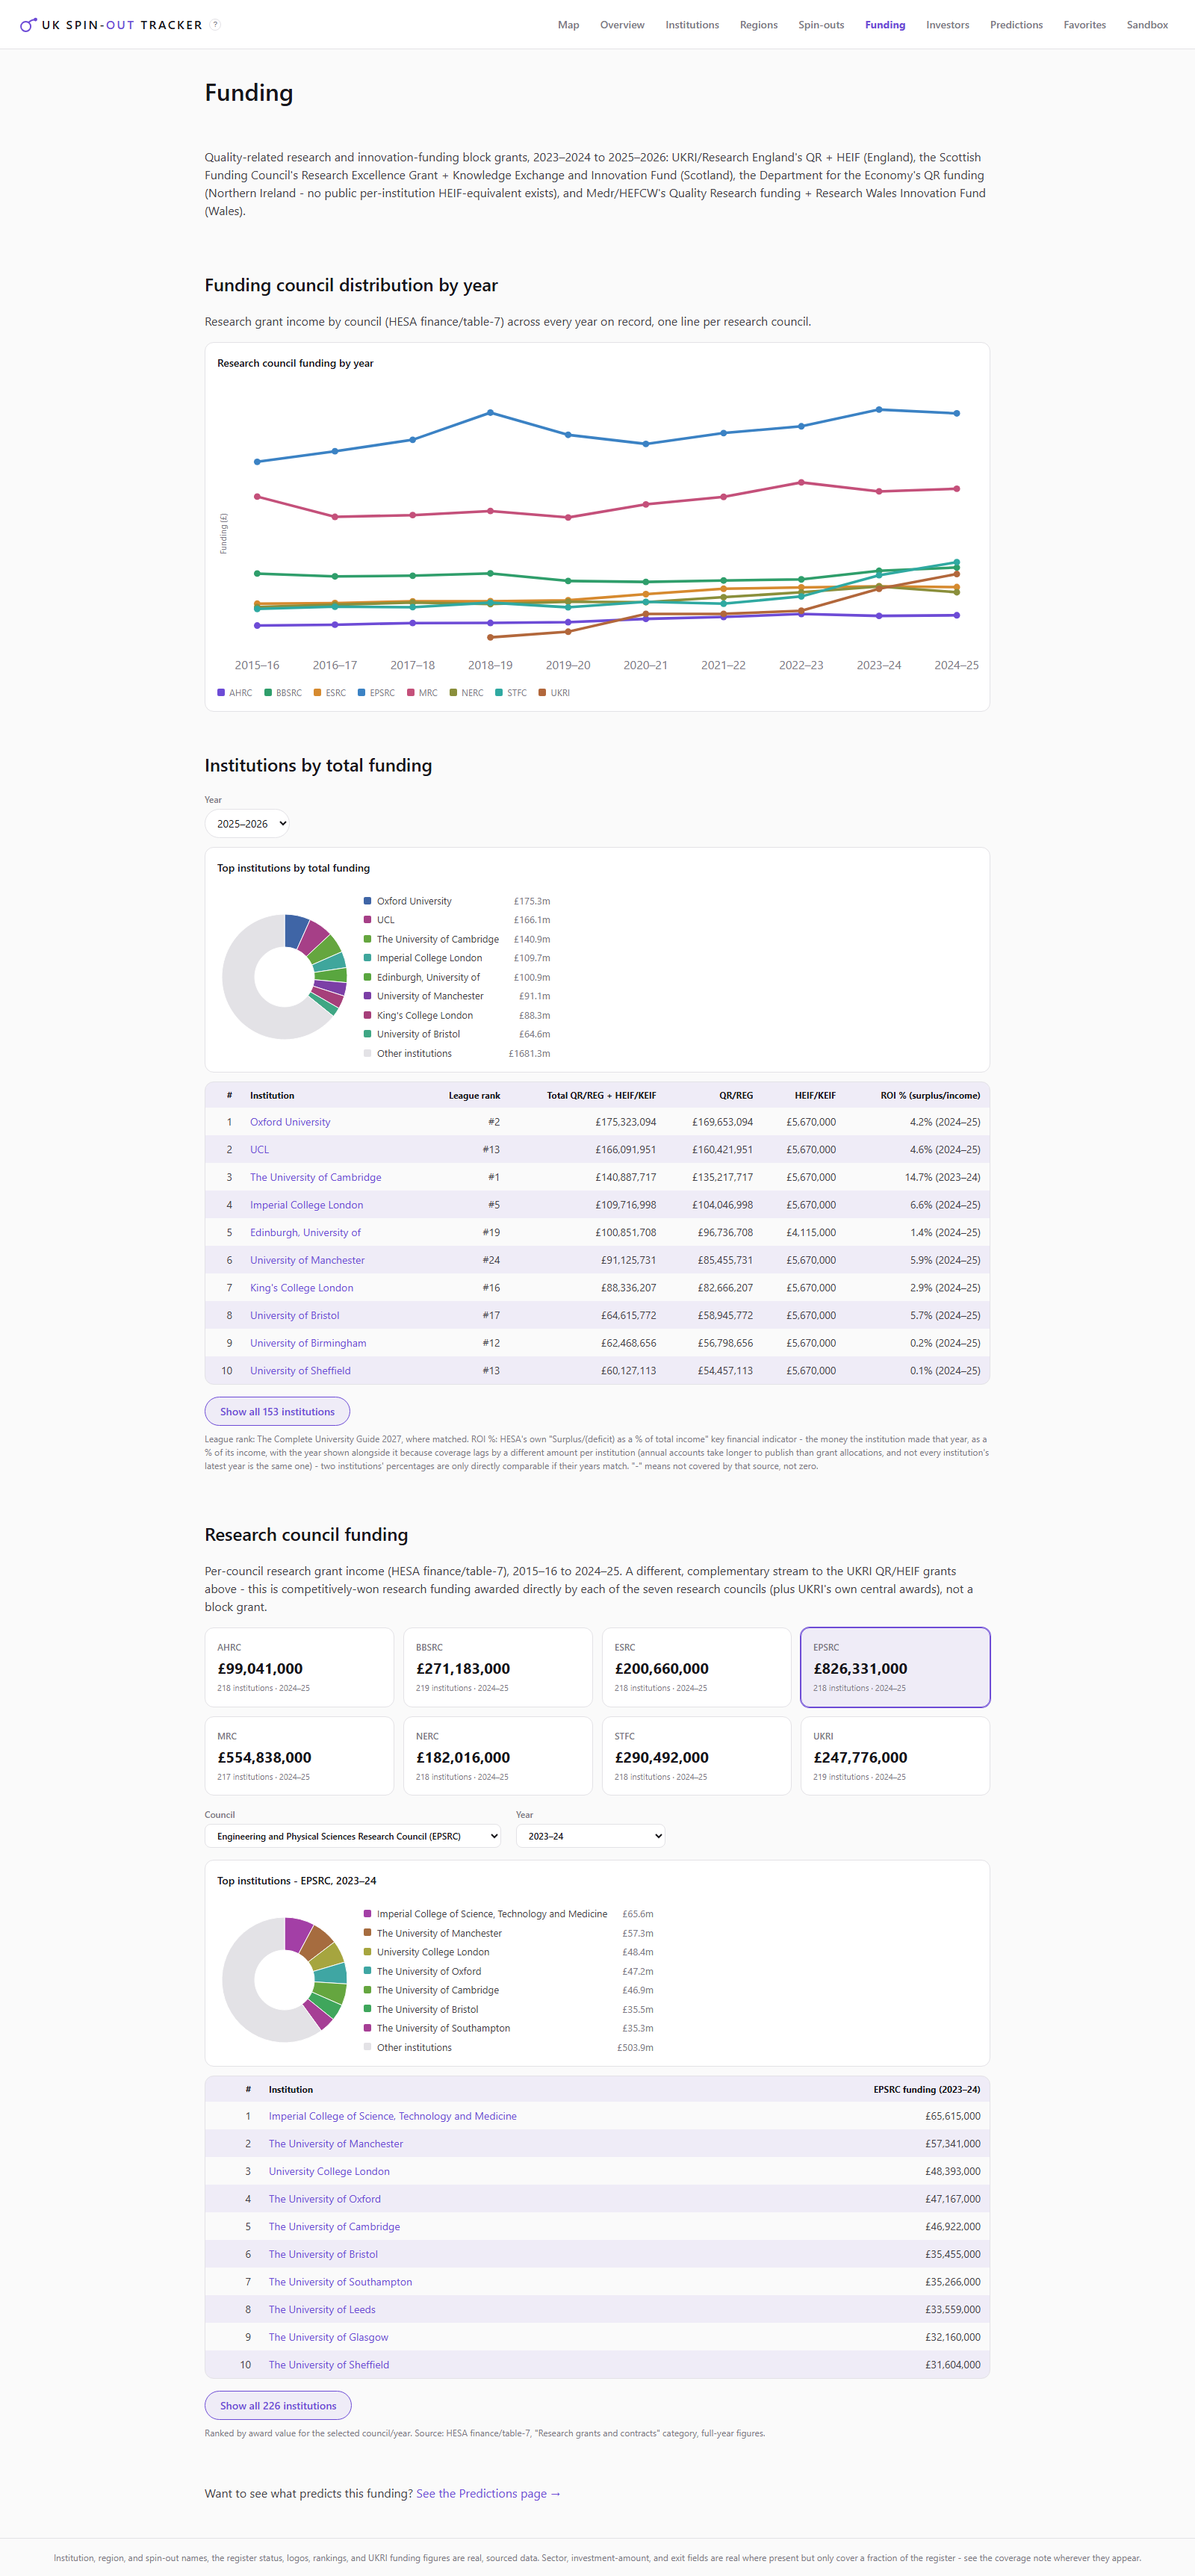The height and width of the screenshot is (2576, 1195).
Task: Click the help question-mark icon beside the title
Action: click(215, 25)
